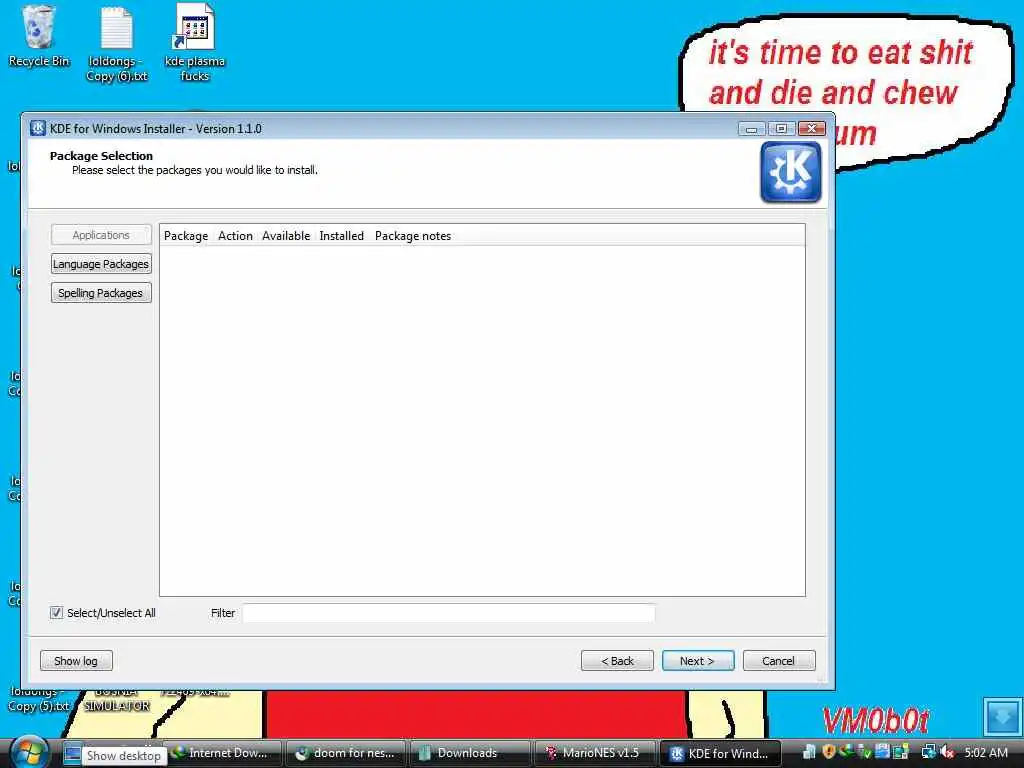This screenshot has height=768, width=1024.
Task: Select the BOSNIA SIMULATOR desktop icon
Action: click(116, 699)
